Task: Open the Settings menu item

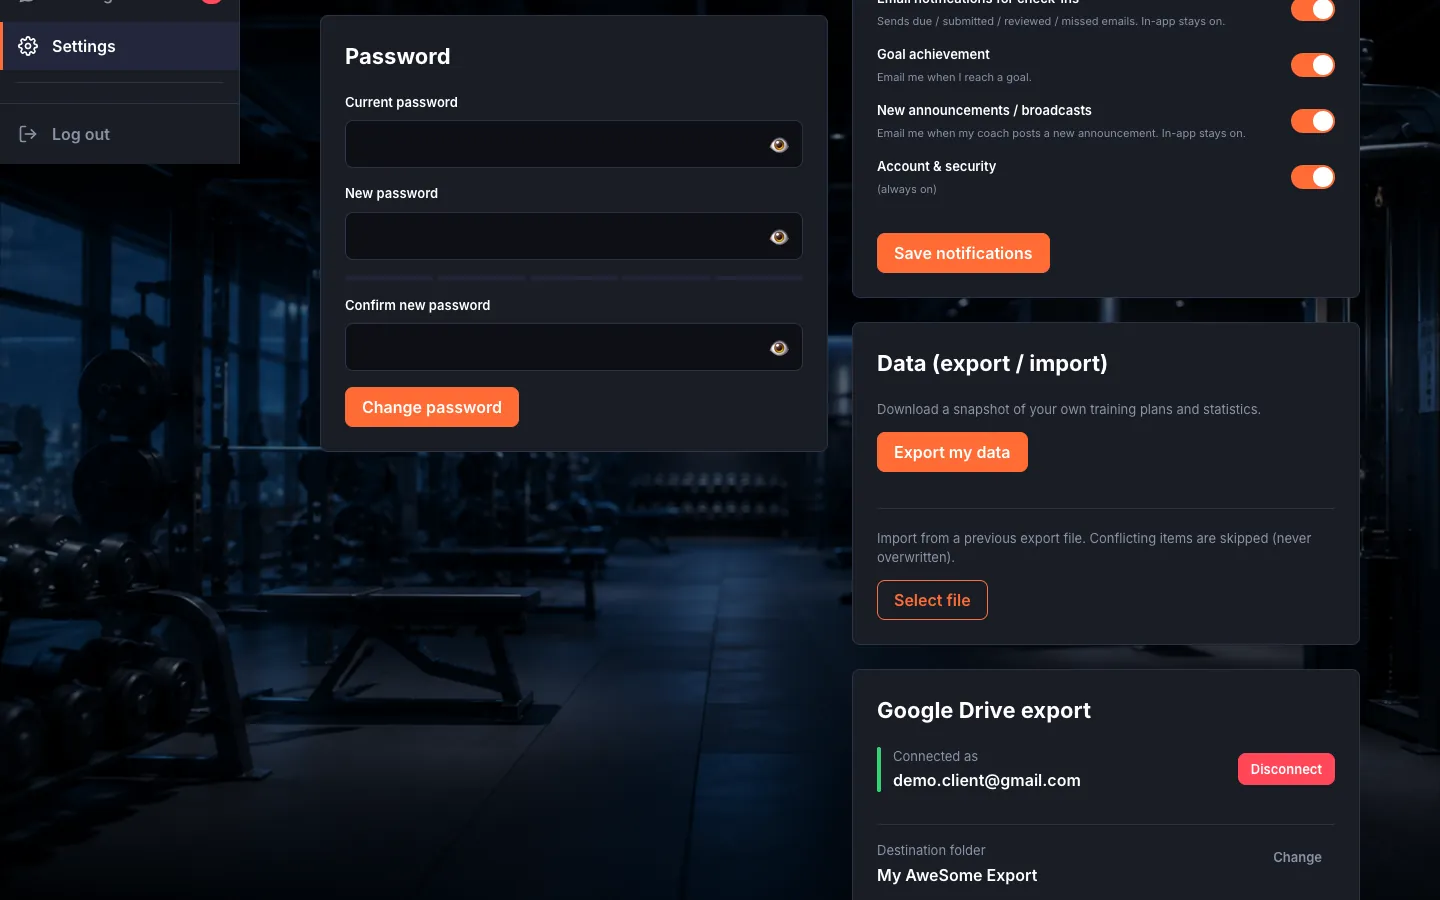Action: tap(120, 46)
